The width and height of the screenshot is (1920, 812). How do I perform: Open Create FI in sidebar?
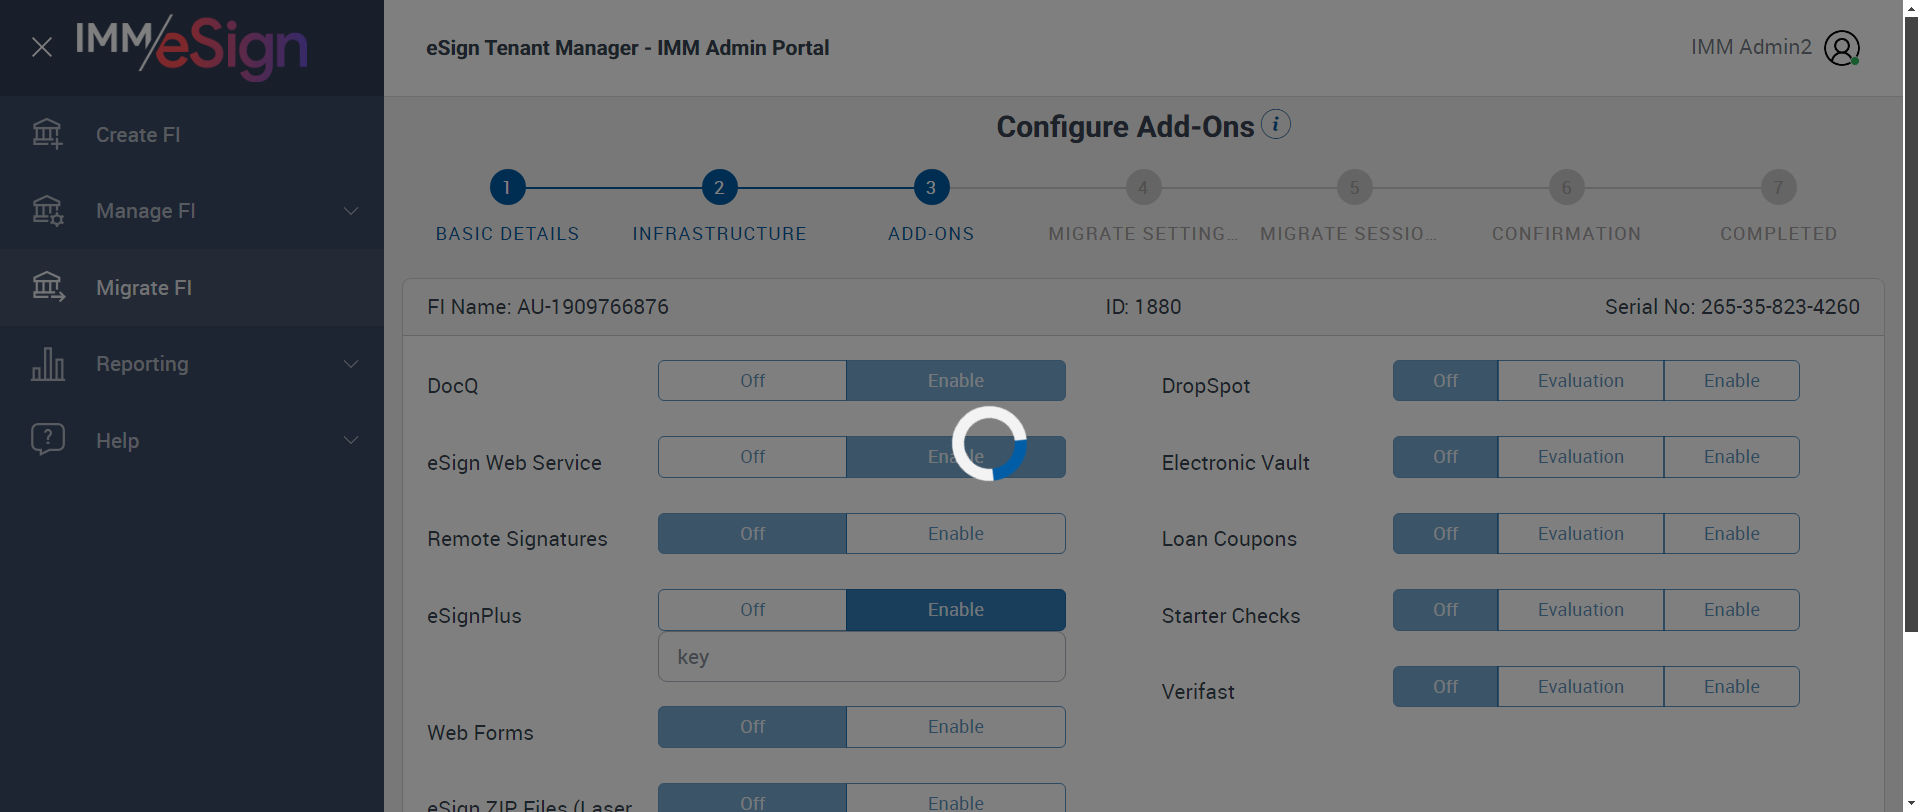[x=192, y=134]
